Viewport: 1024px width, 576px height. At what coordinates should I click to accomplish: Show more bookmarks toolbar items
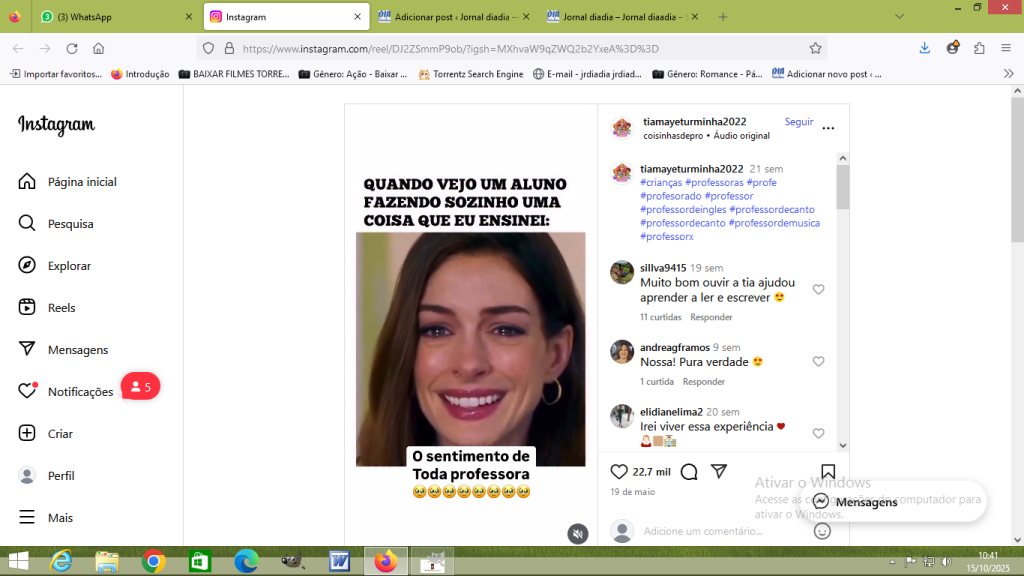tap(1008, 73)
